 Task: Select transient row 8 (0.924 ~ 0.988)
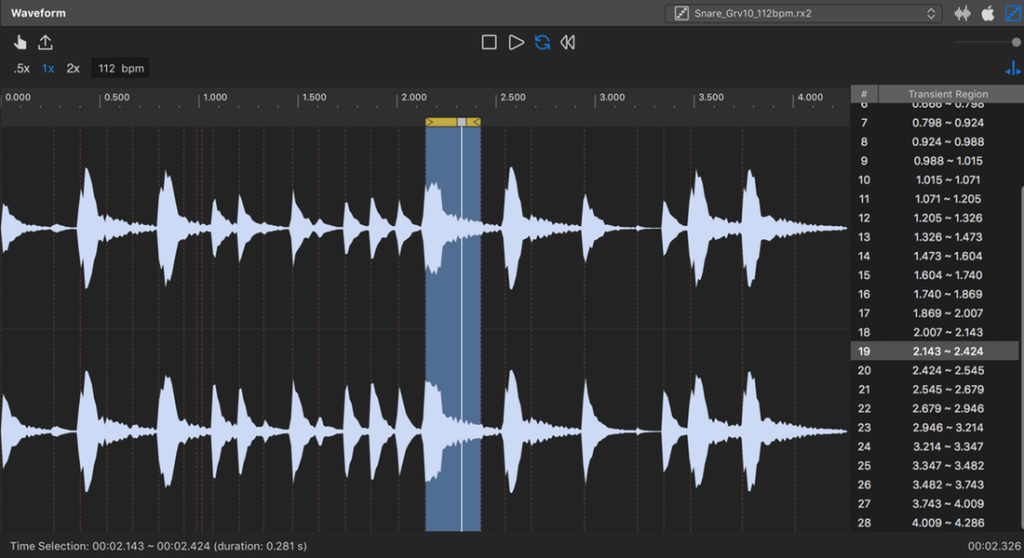[935, 142]
